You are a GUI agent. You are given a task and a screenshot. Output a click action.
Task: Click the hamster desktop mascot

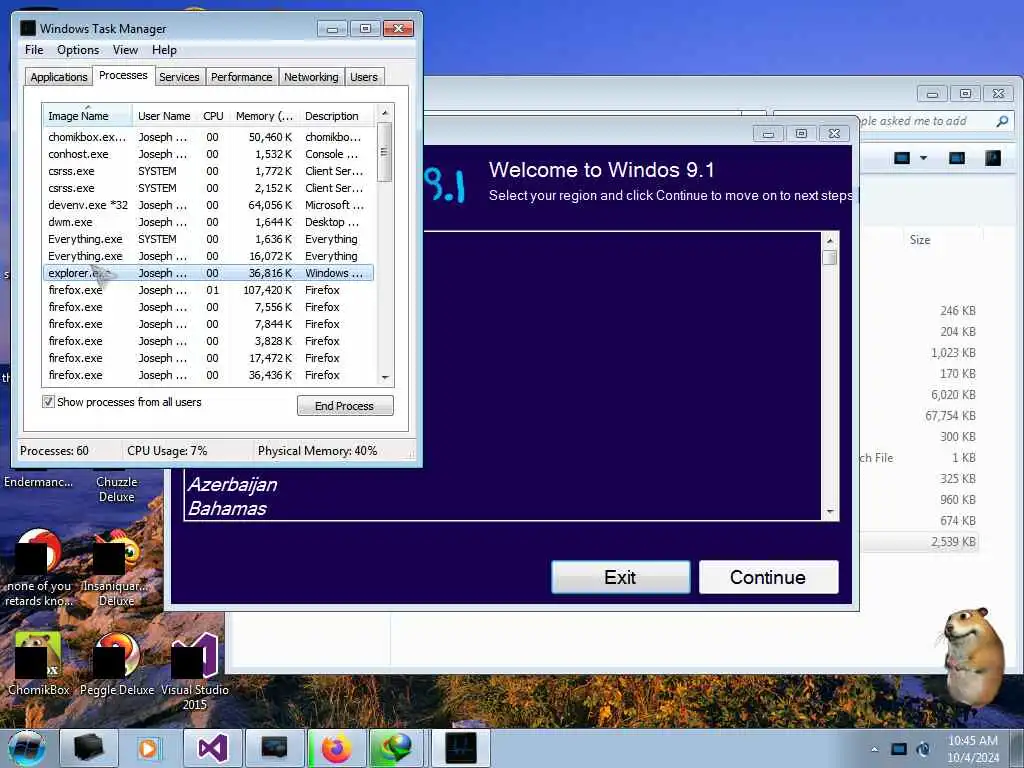(x=975, y=656)
